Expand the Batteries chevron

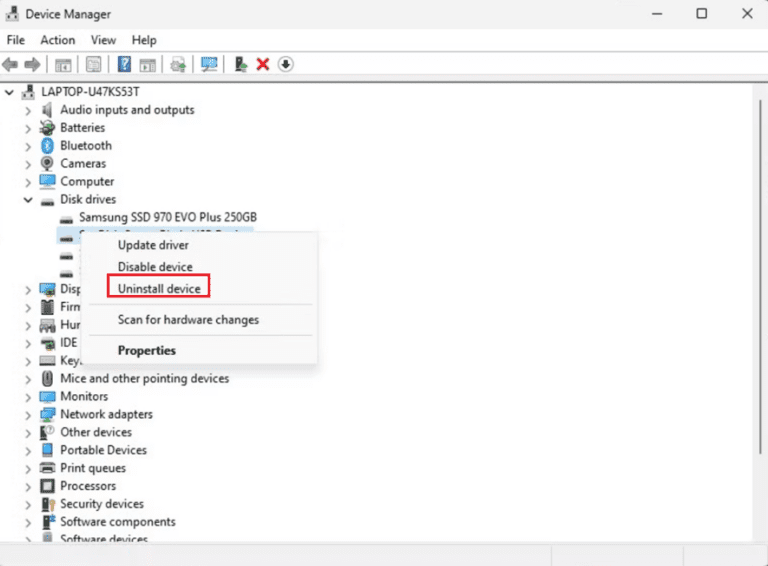[28, 129]
